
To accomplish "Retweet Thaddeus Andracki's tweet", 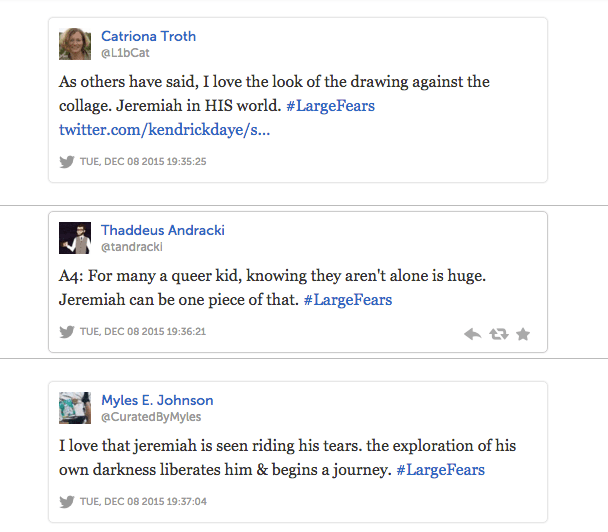I will (x=498, y=334).
